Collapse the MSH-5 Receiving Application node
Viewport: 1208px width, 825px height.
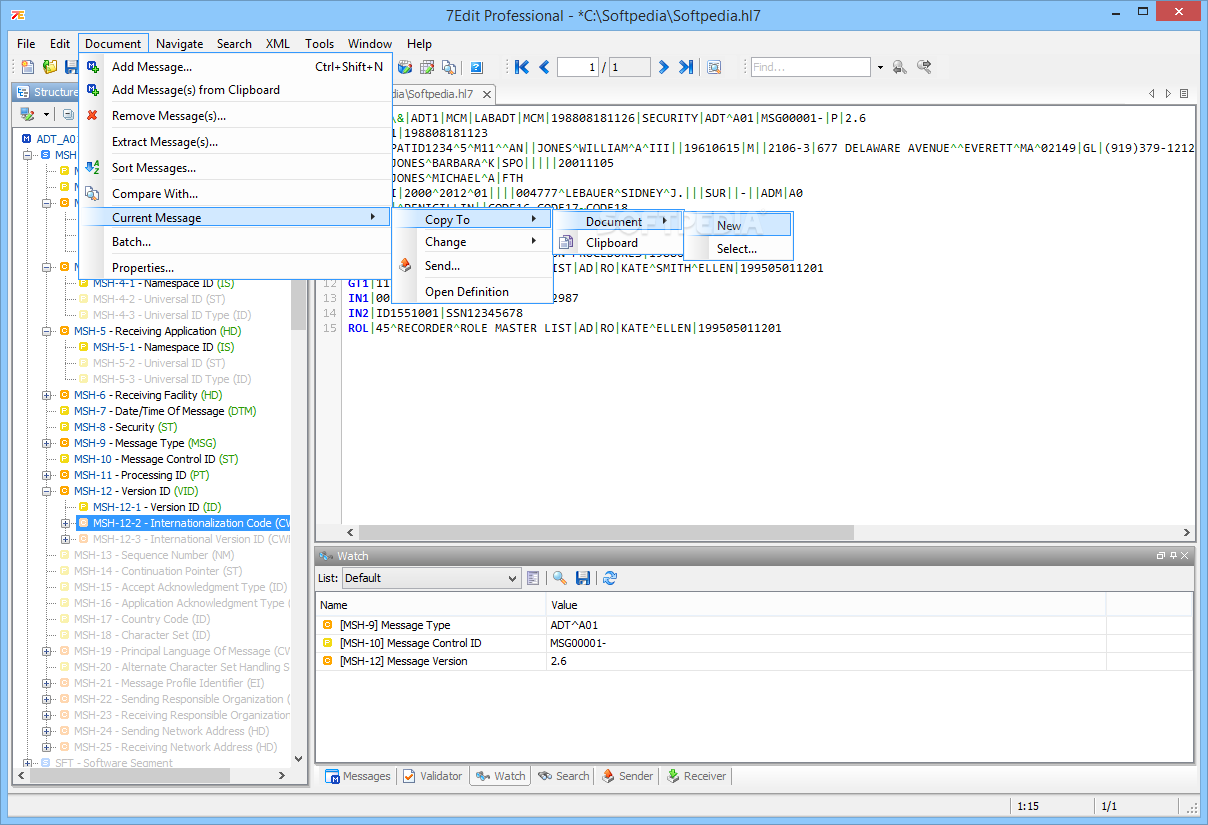pyautogui.click(x=47, y=331)
